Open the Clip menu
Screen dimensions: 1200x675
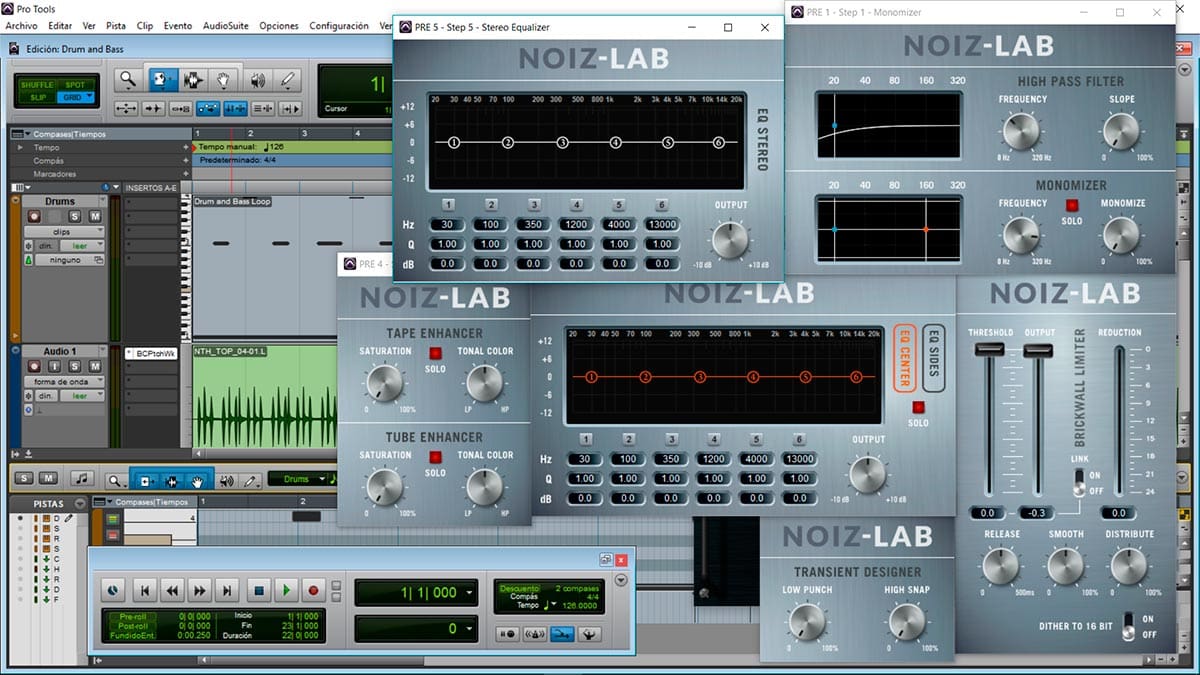(145, 25)
